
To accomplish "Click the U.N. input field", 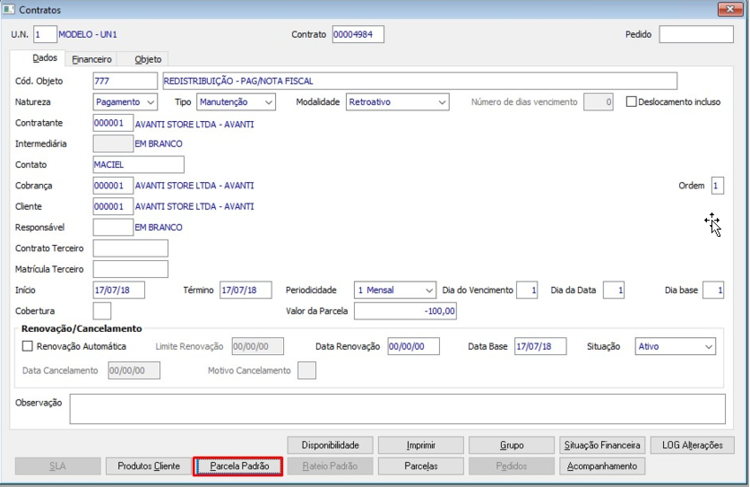I will (x=45, y=34).
